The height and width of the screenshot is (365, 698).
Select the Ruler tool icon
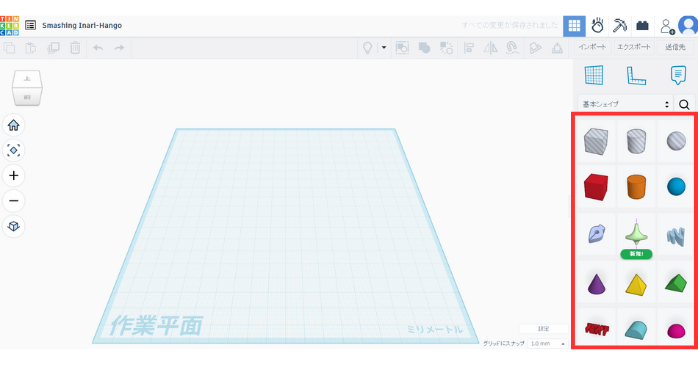click(636, 75)
